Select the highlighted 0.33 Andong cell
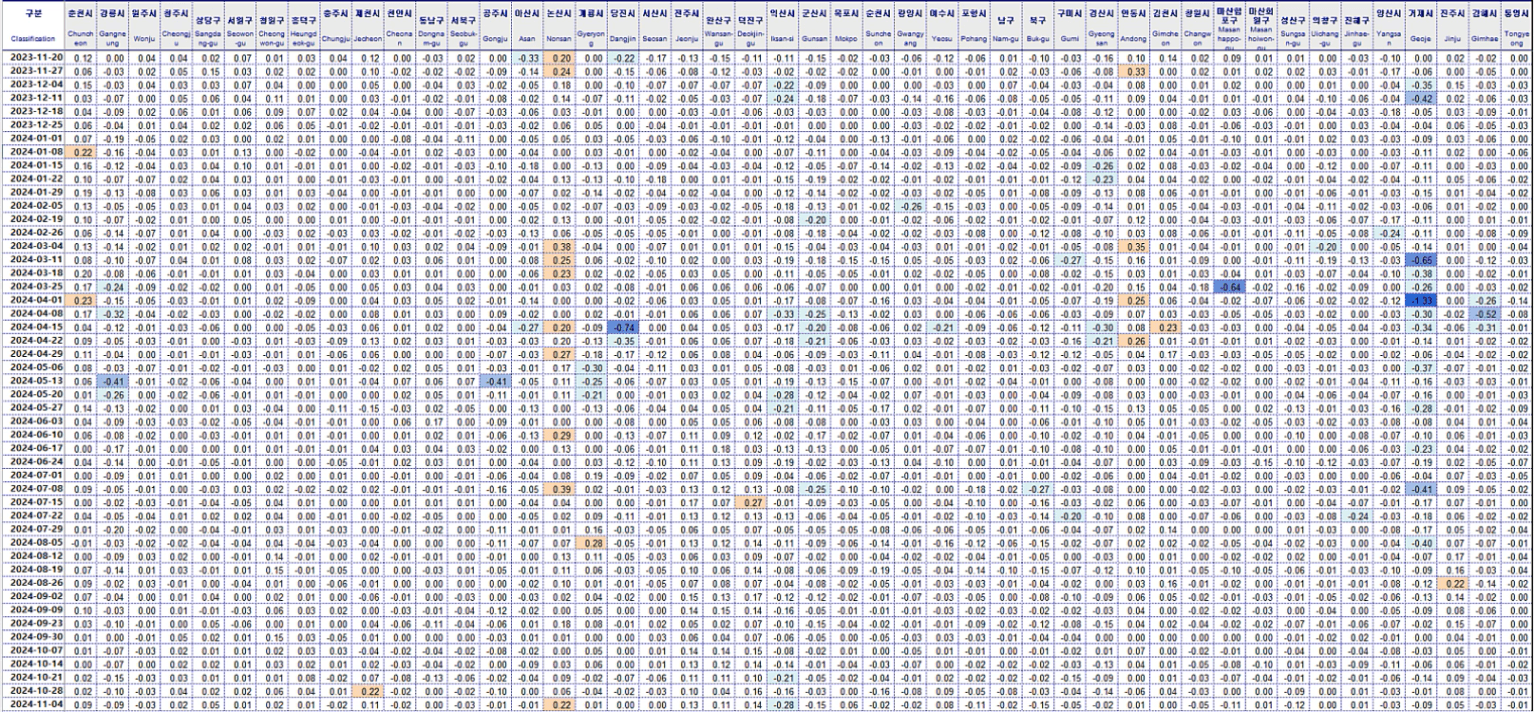 point(1133,71)
